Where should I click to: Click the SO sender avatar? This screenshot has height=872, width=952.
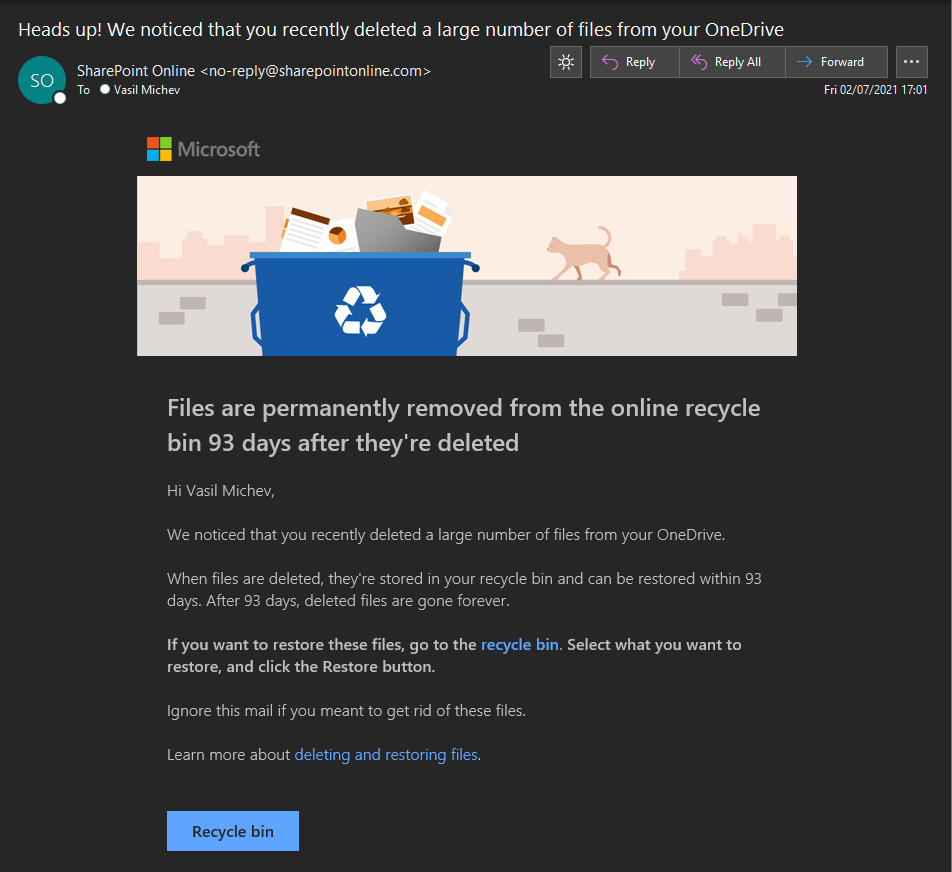pyautogui.click(x=42, y=80)
